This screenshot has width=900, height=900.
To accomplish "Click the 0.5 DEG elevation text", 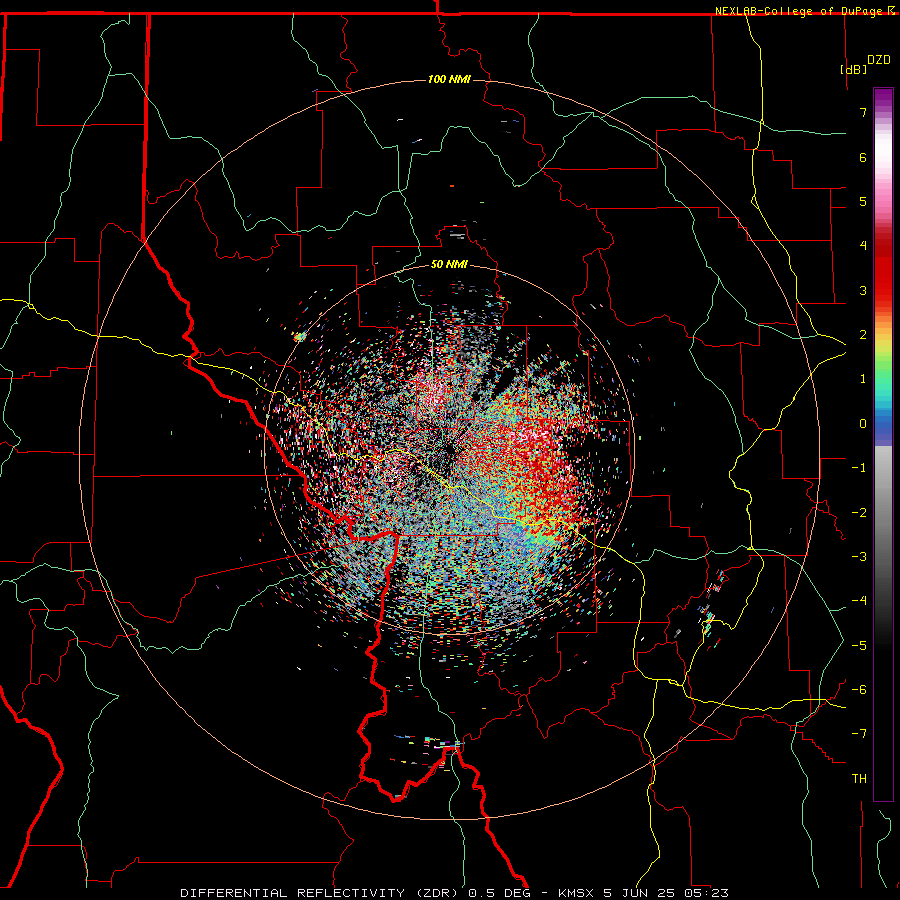I will 501,893.
